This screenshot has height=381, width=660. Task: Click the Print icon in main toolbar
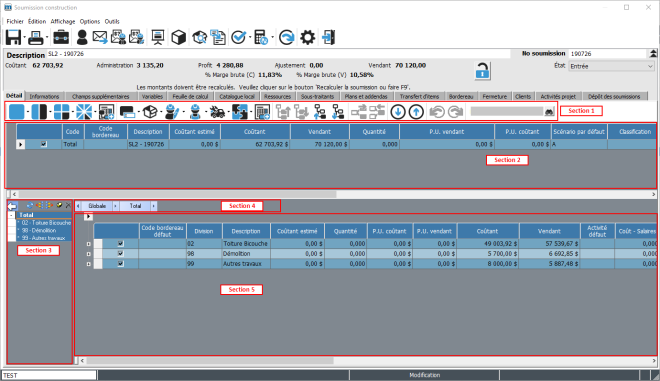(35, 37)
